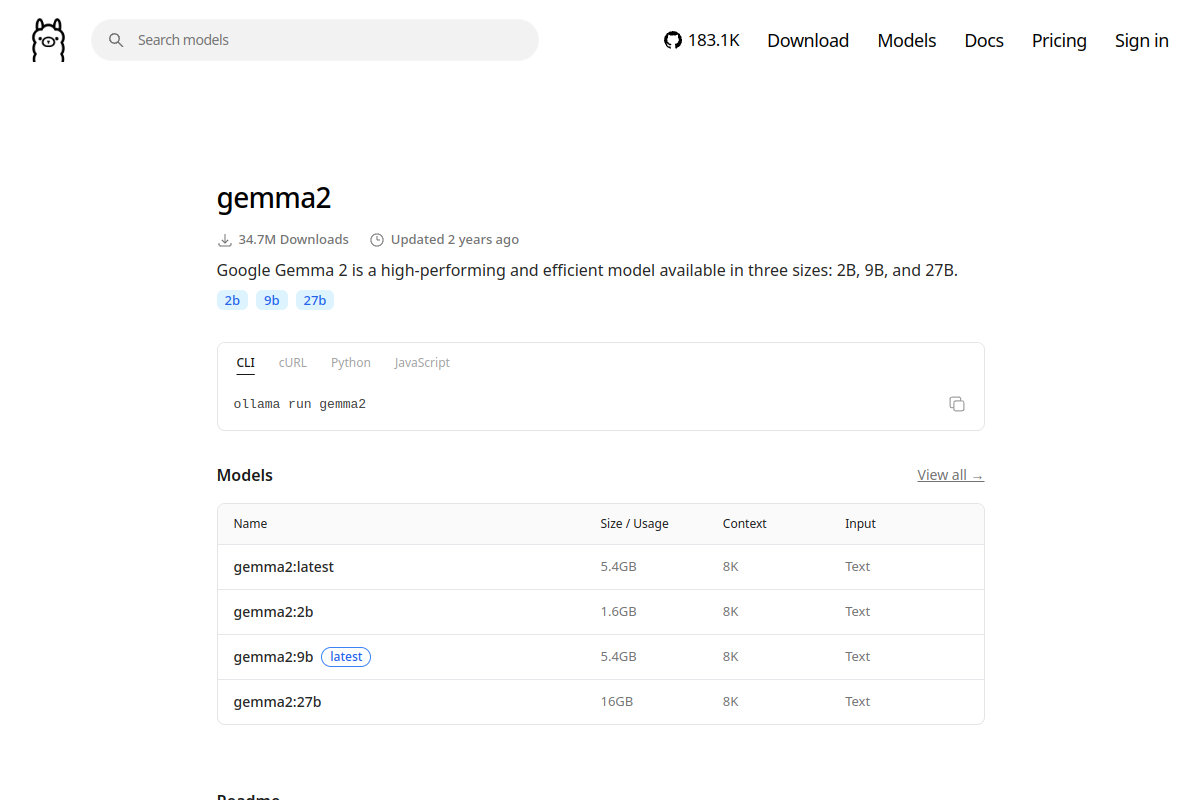Click the latest badge beside gemma2:9b
This screenshot has height=800, width=1200.
pos(346,657)
